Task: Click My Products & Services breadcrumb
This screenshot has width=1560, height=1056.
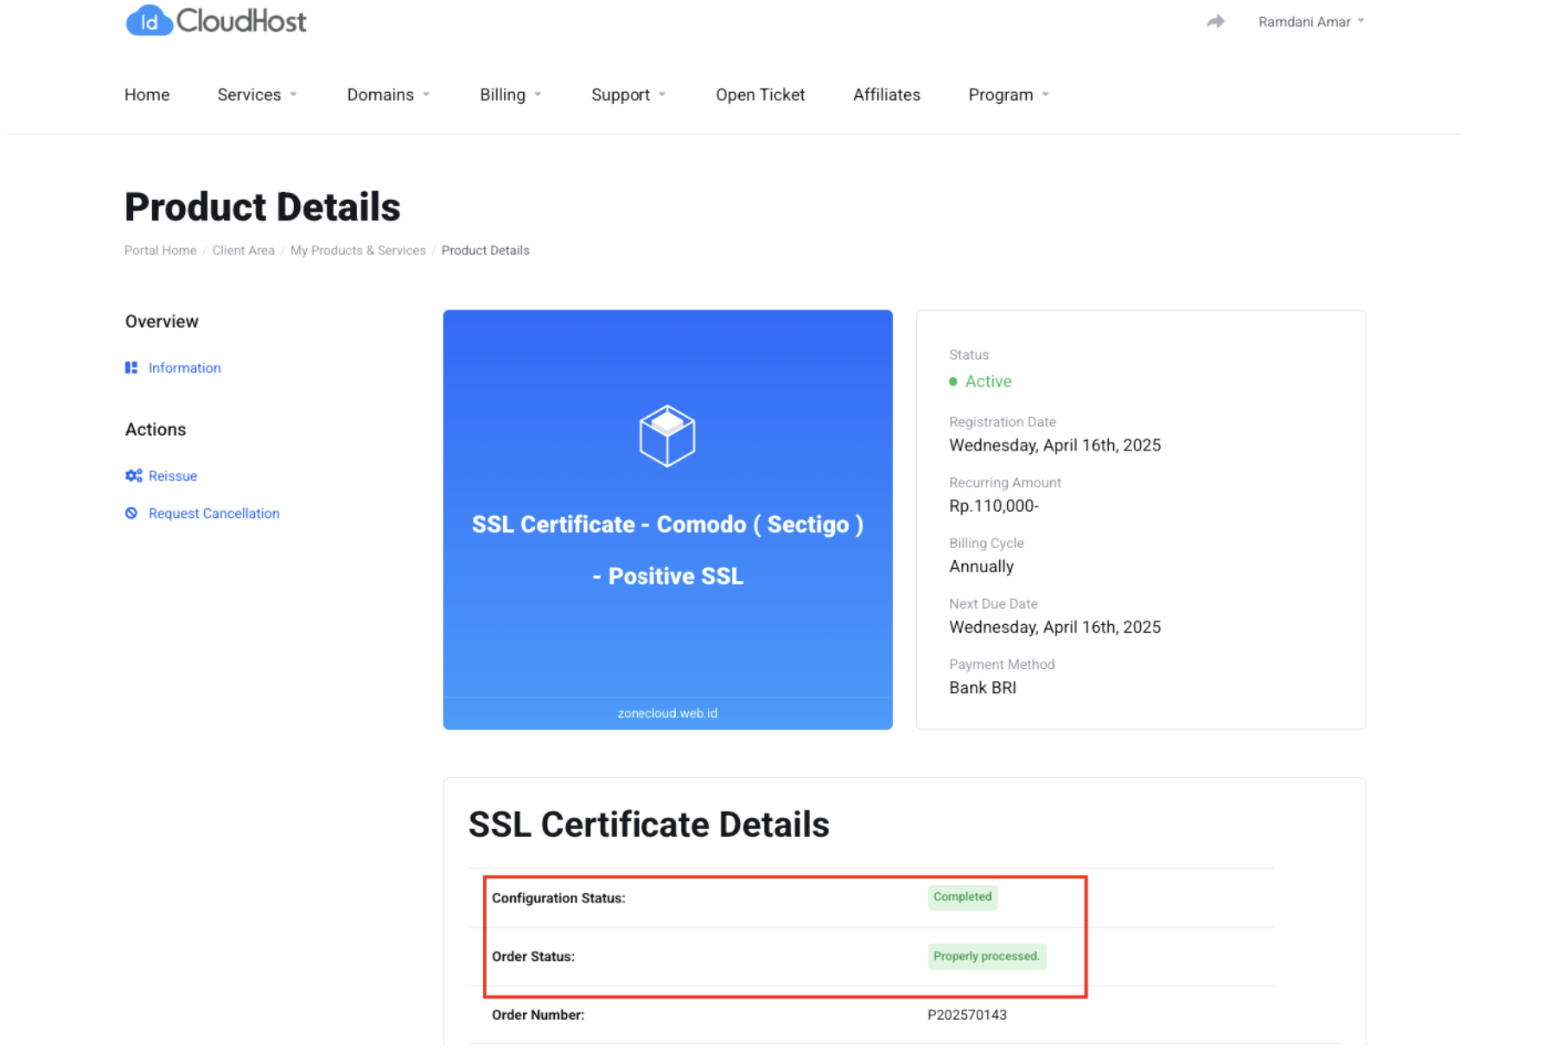Action: (358, 250)
